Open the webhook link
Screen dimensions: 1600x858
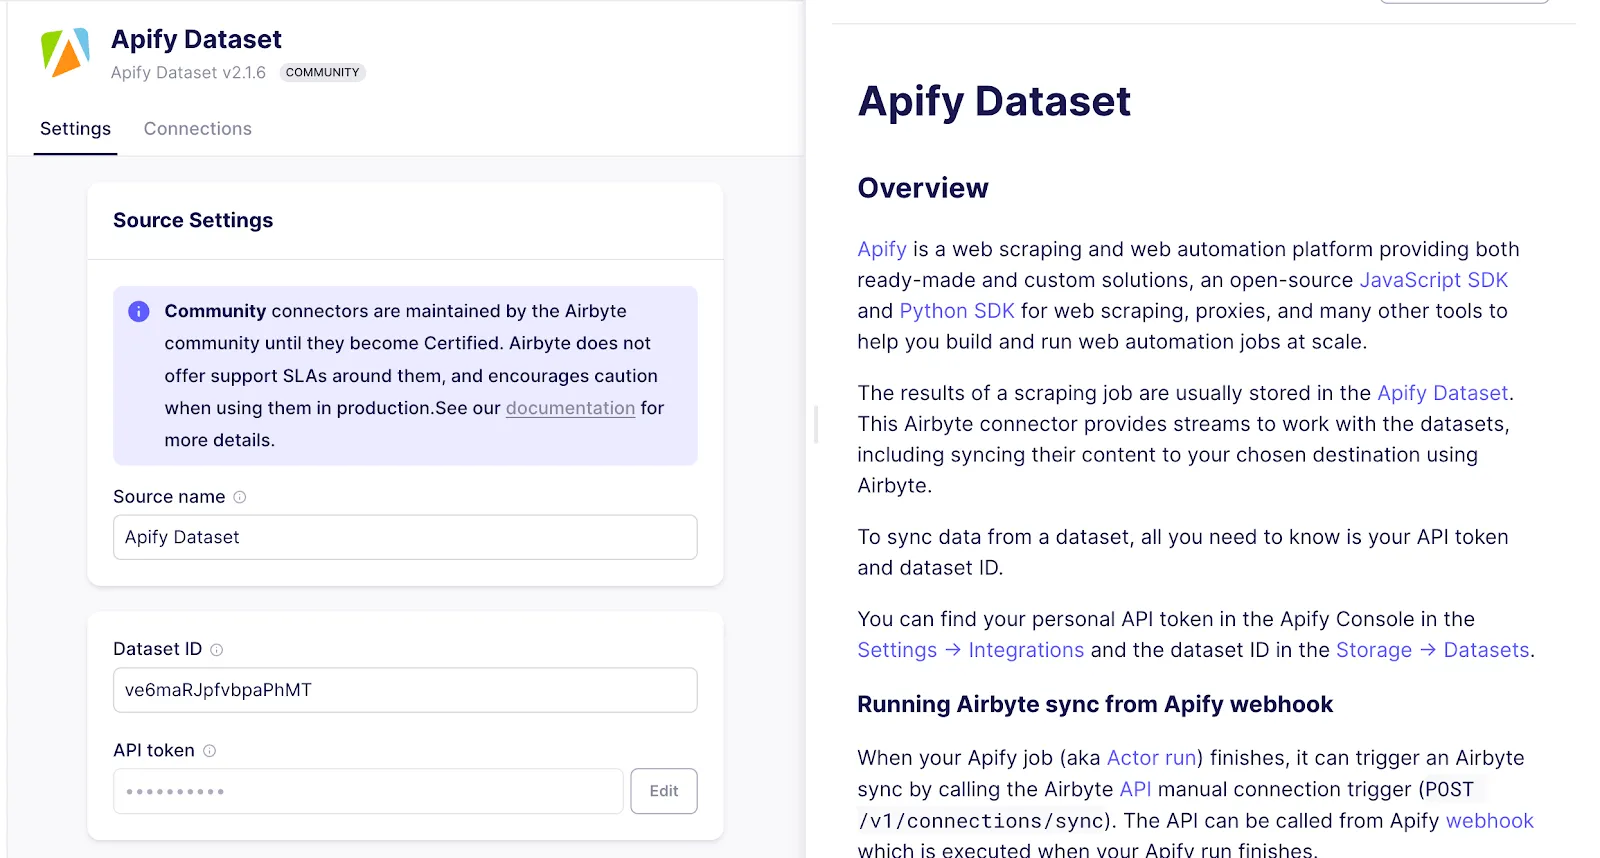[1489, 821]
